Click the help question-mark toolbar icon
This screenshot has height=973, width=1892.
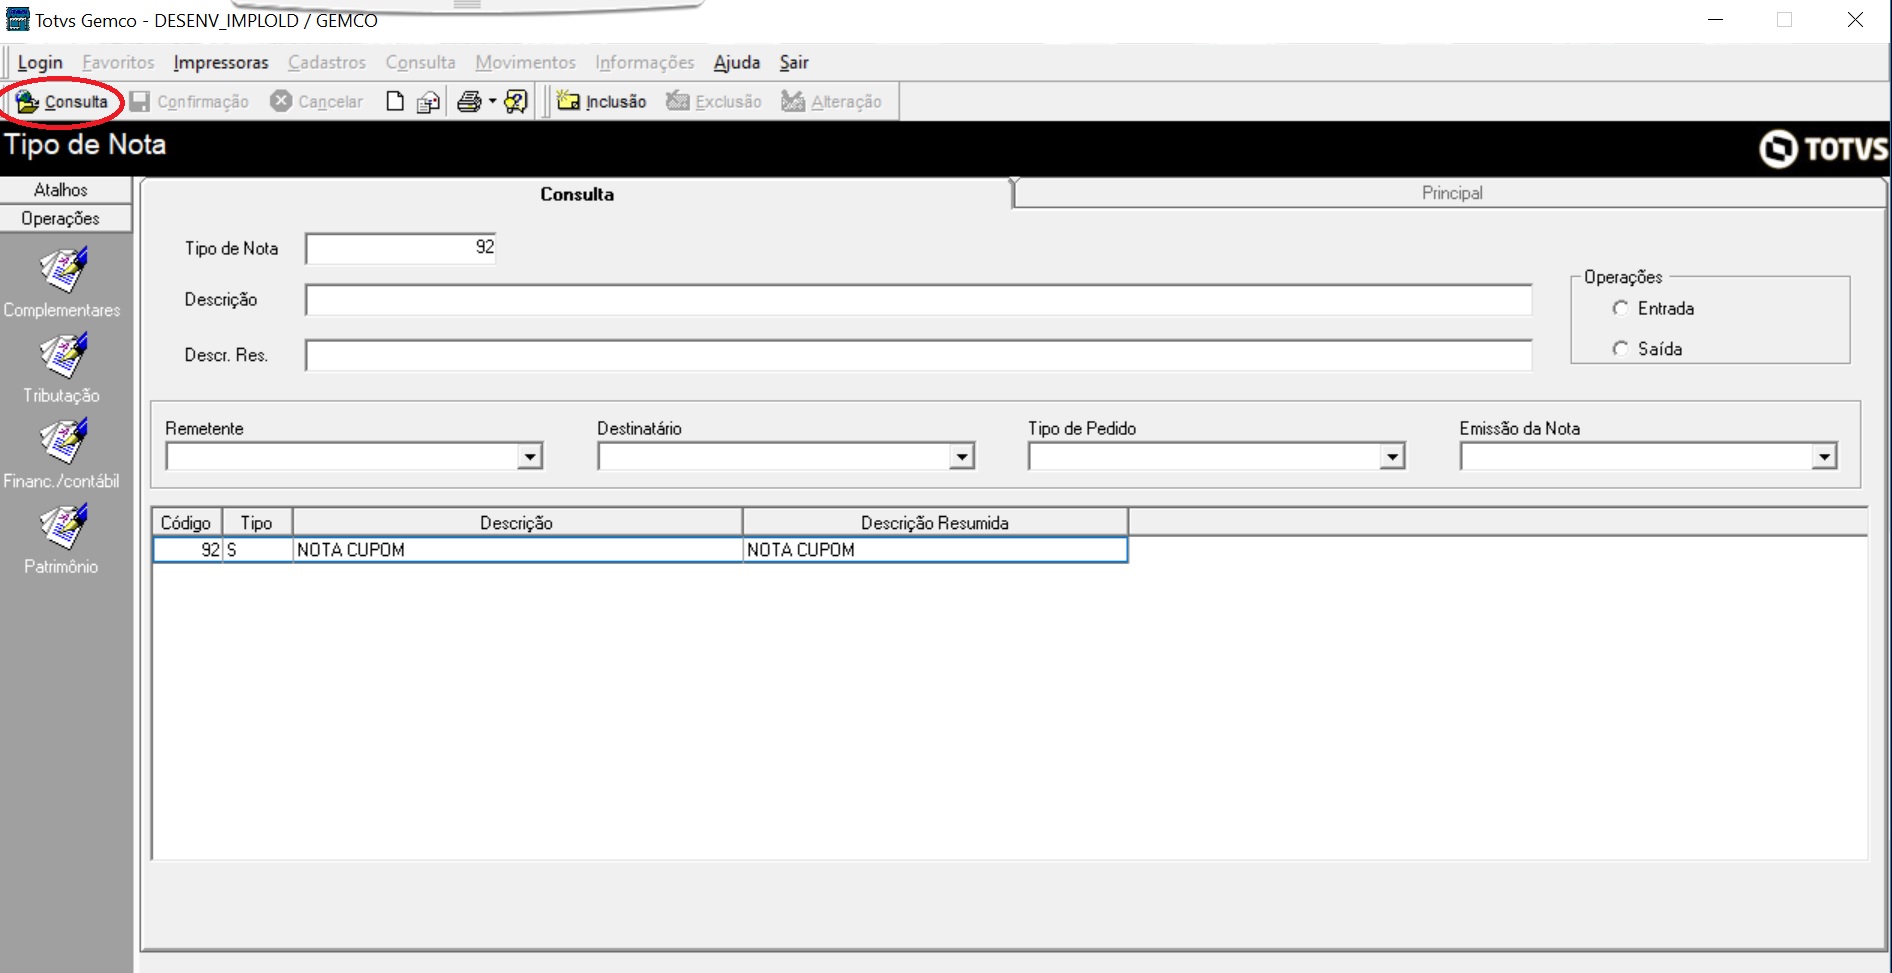click(x=516, y=101)
